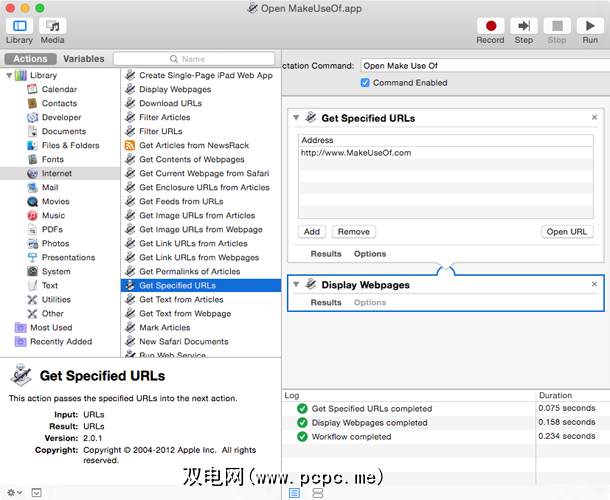Edit the Dictation Command text field

click(x=485, y=66)
